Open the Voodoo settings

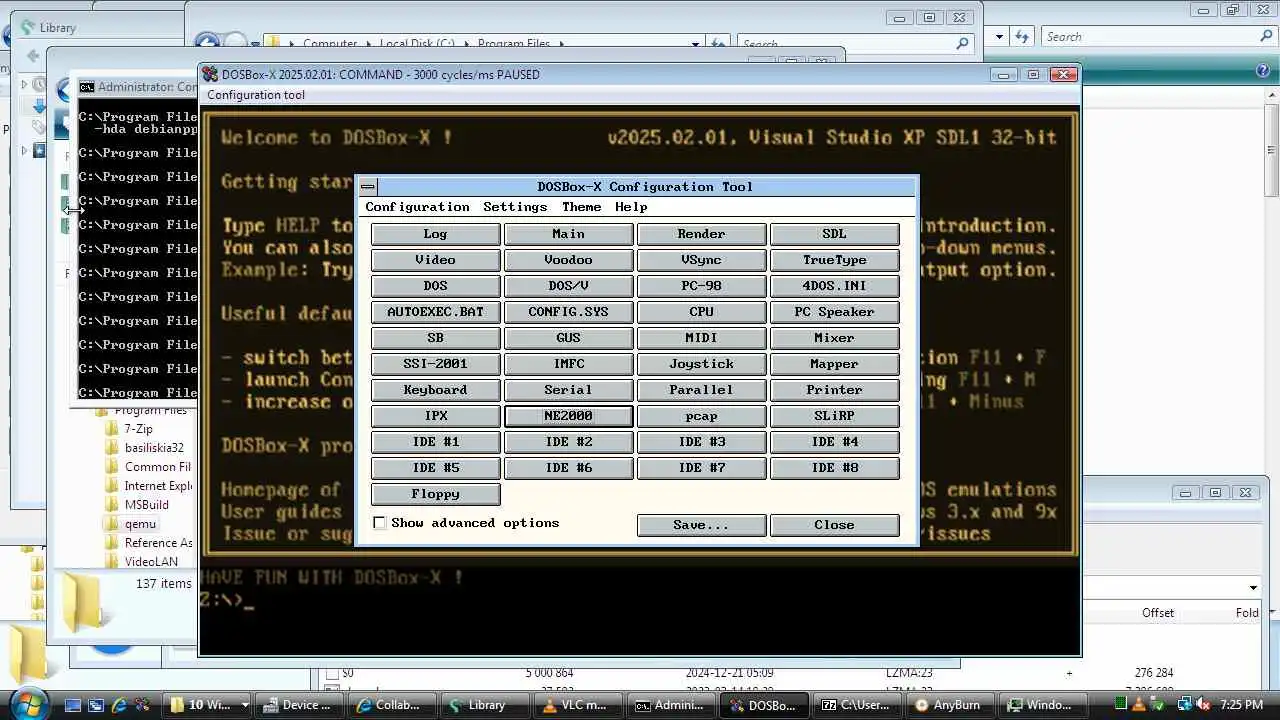tap(568, 260)
